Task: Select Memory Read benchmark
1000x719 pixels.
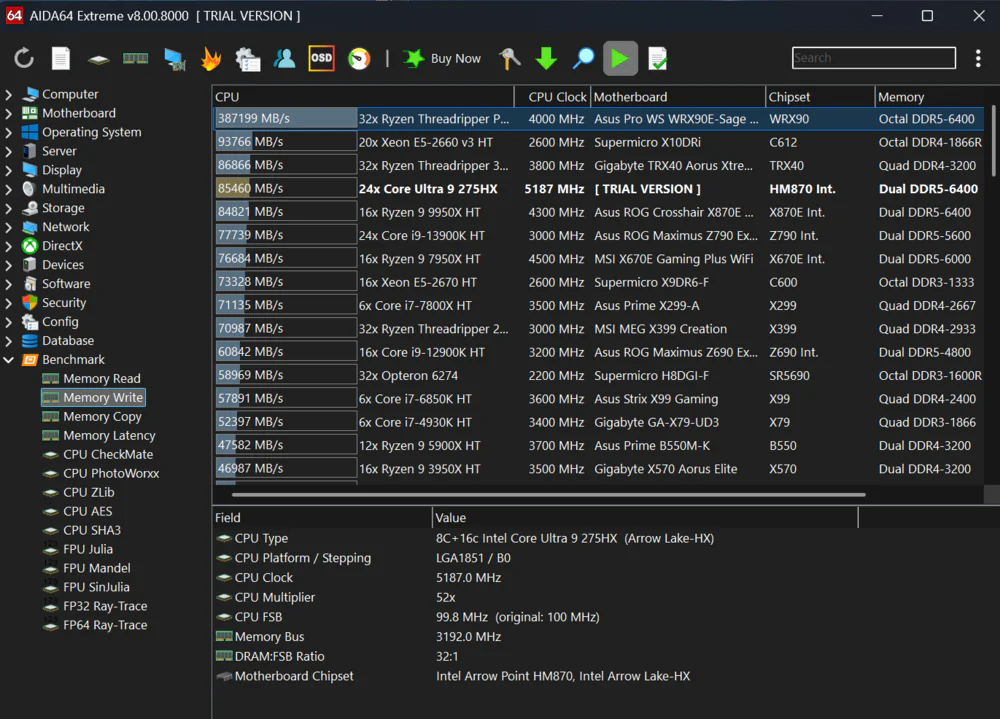Action: [x=101, y=379]
